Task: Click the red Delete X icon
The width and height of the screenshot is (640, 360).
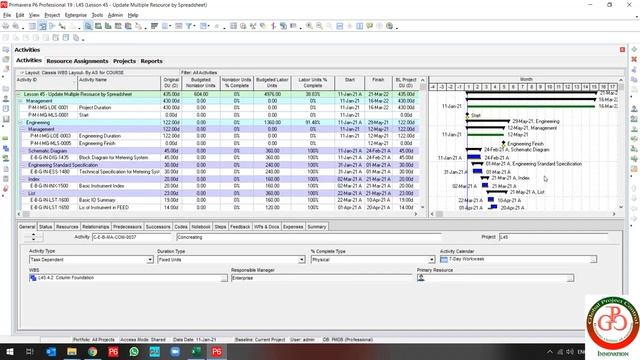Action: [634, 60]
